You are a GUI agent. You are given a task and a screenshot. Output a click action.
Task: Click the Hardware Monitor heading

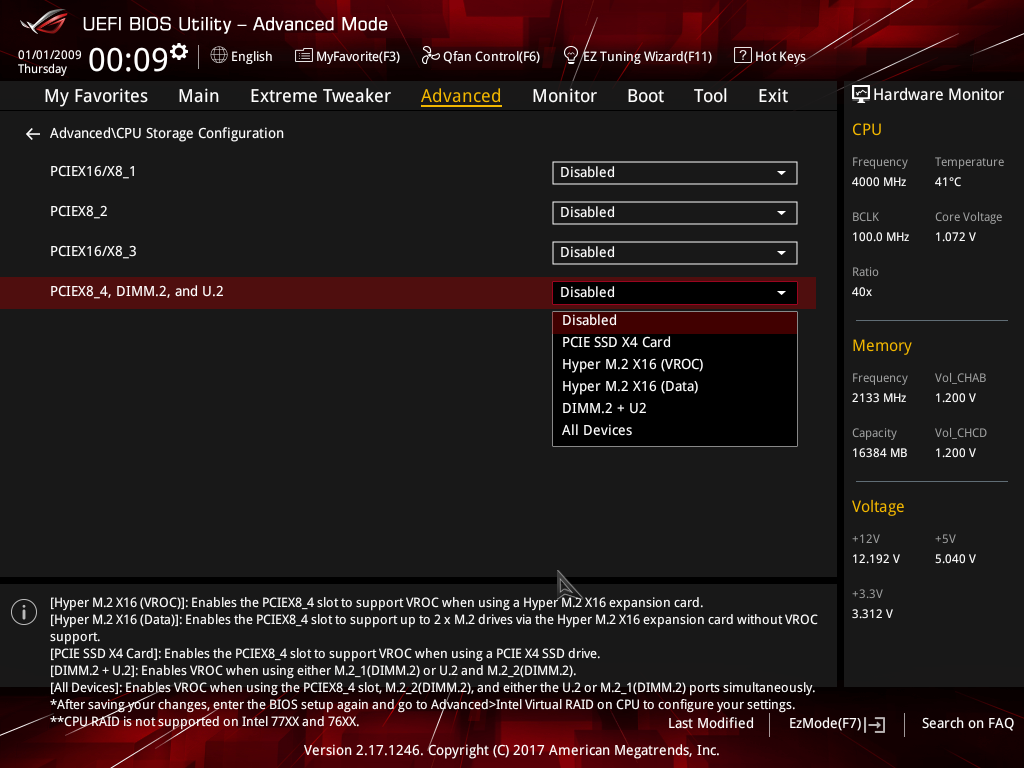[938, 95]
